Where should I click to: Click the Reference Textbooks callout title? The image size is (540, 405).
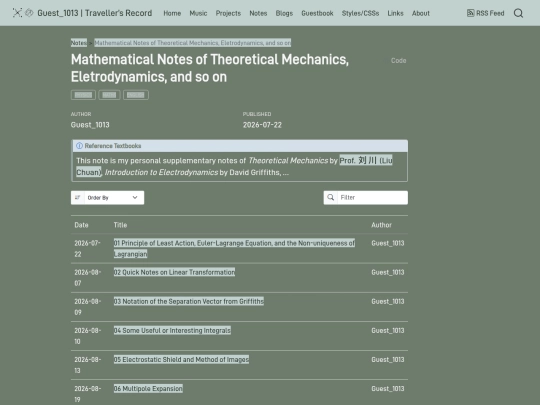[x=113, y=146]
